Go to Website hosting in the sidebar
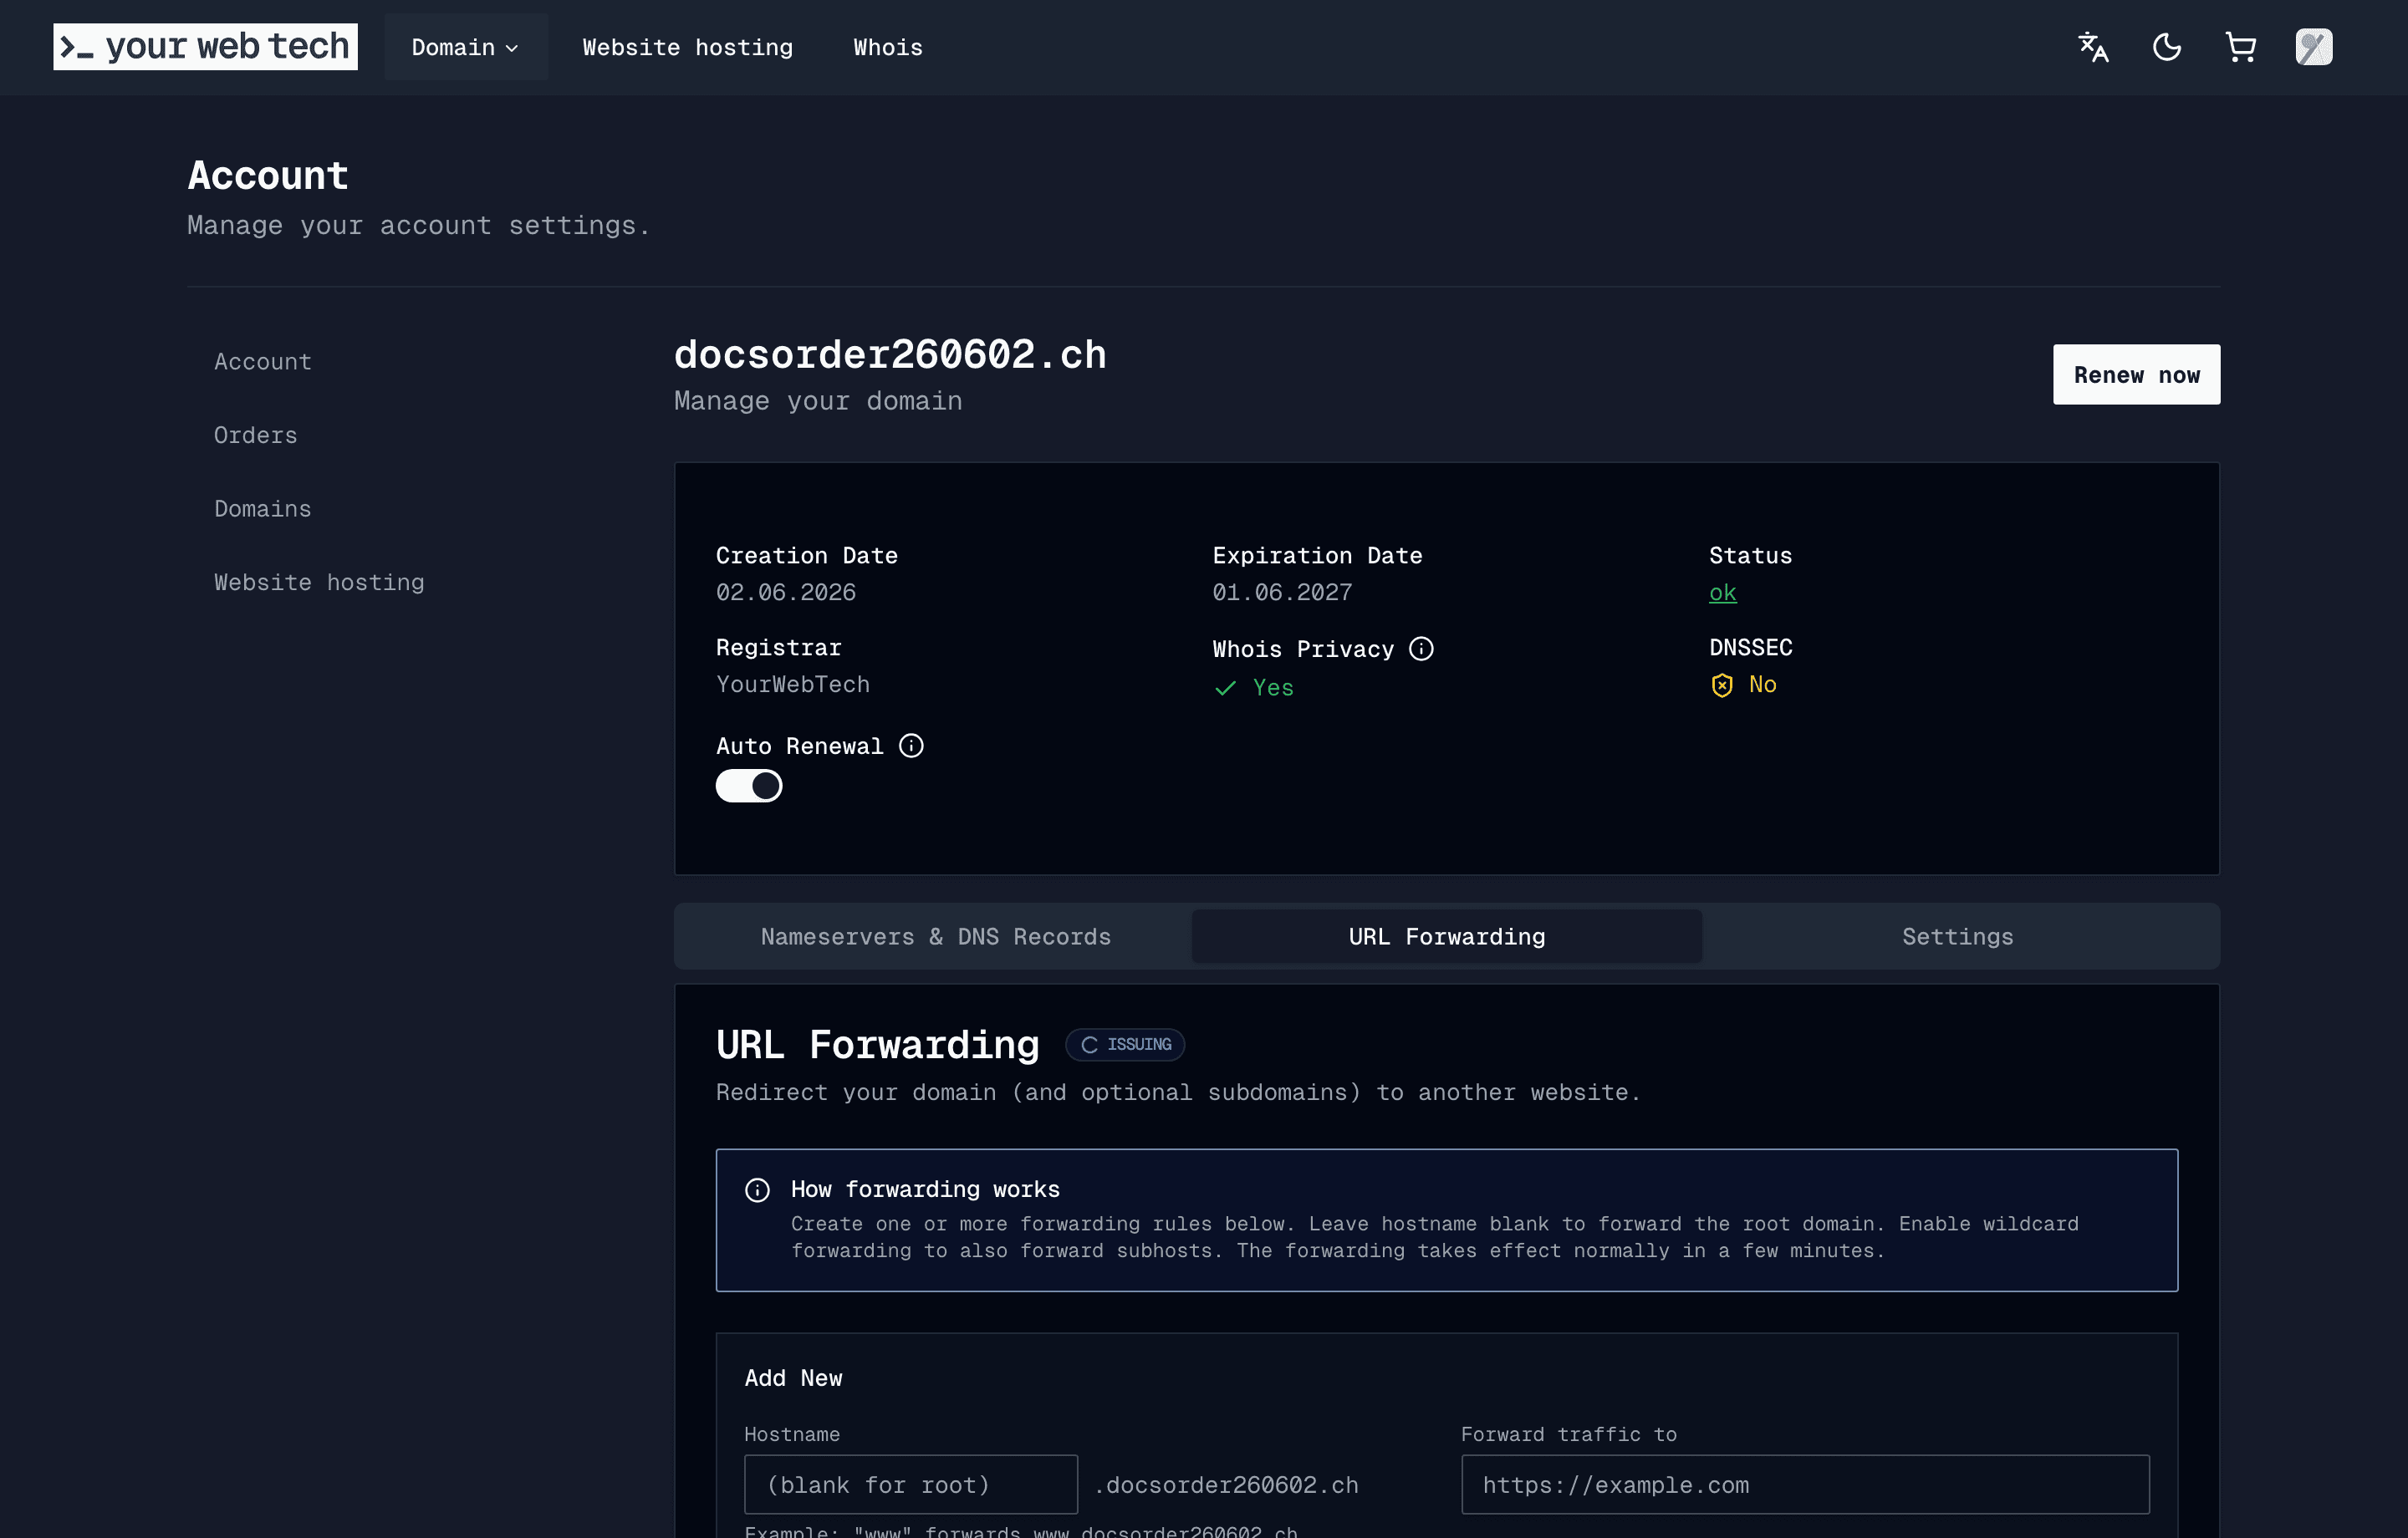 319,582
